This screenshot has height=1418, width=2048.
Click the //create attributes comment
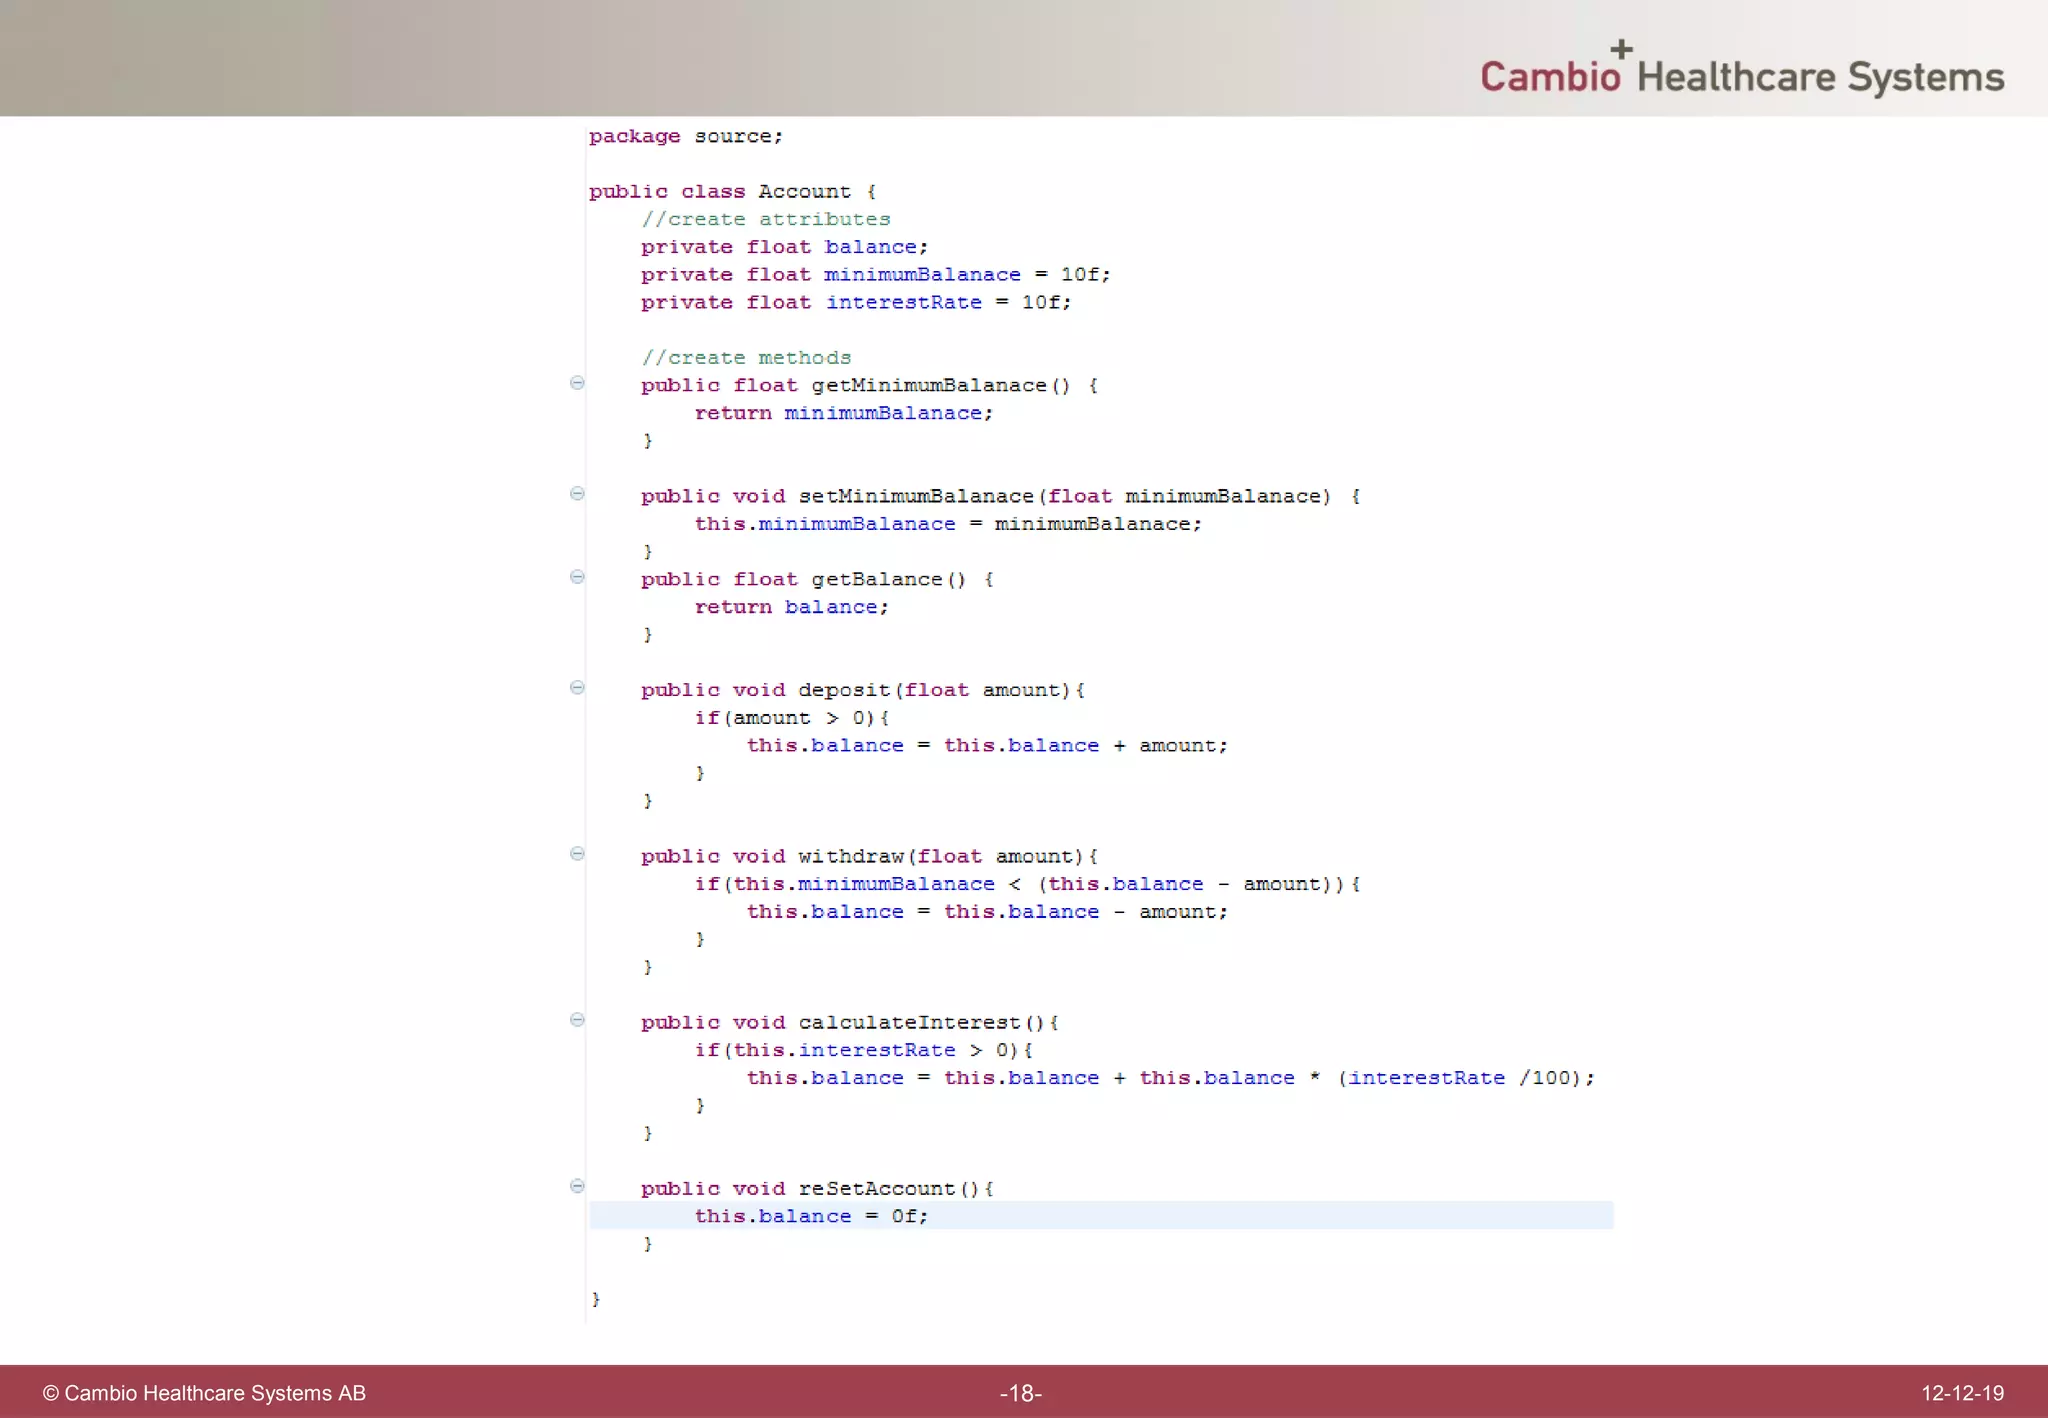(765, 219)
